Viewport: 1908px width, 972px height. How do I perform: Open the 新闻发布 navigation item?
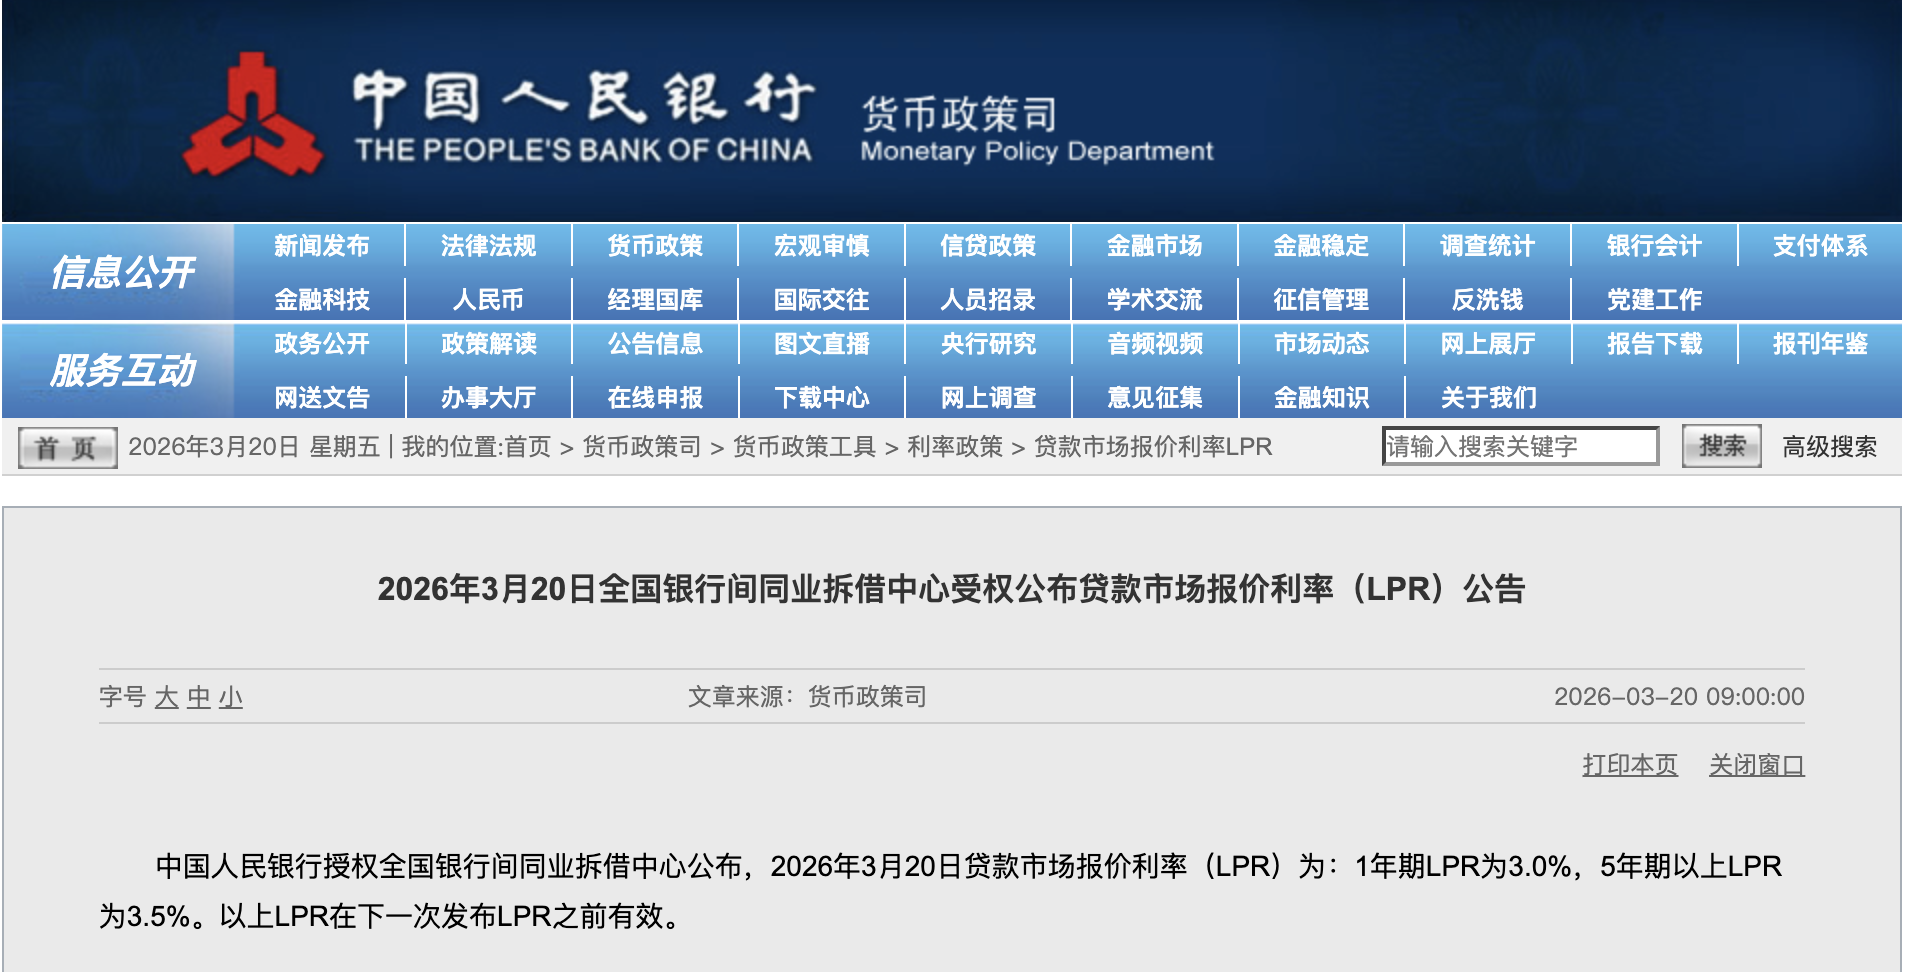(x=320, y=245)
